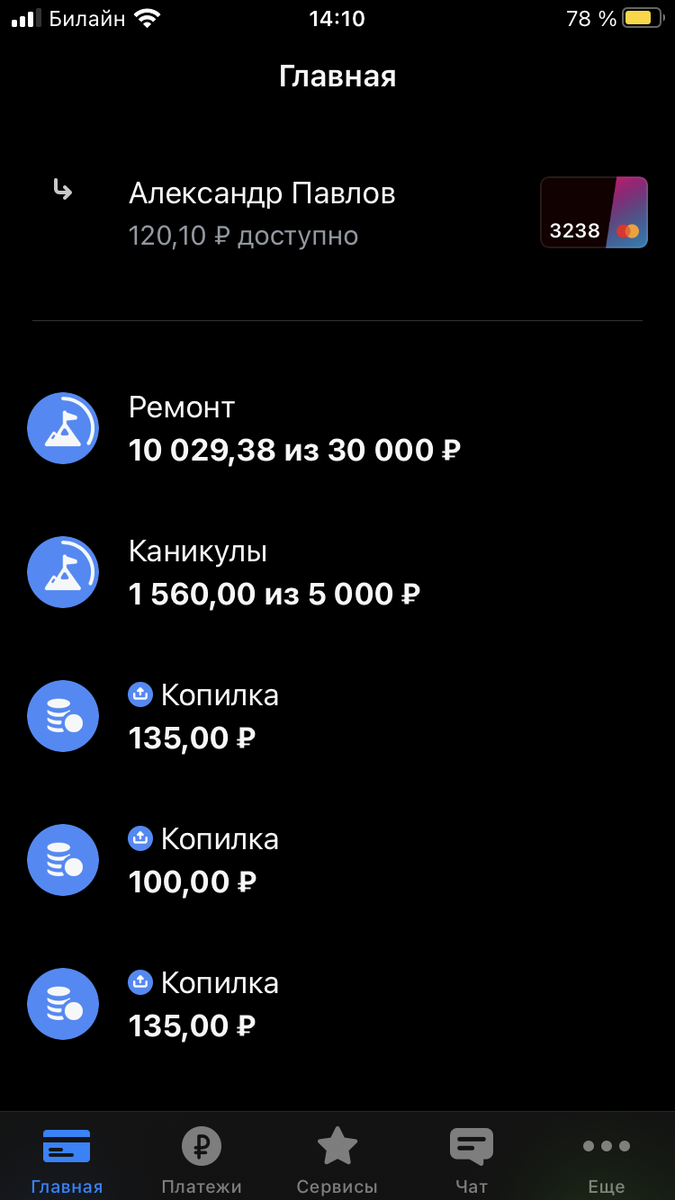Open the Платежи ruble icon in bottom bar
This screenshot has width=675, height=1200.
pyautogui.click(x=202, y=1146)
